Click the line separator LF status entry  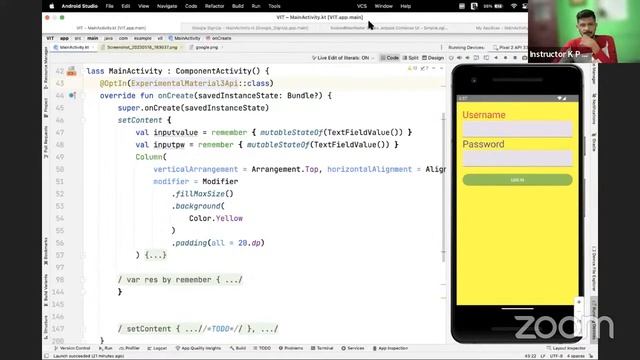(543, 356)
